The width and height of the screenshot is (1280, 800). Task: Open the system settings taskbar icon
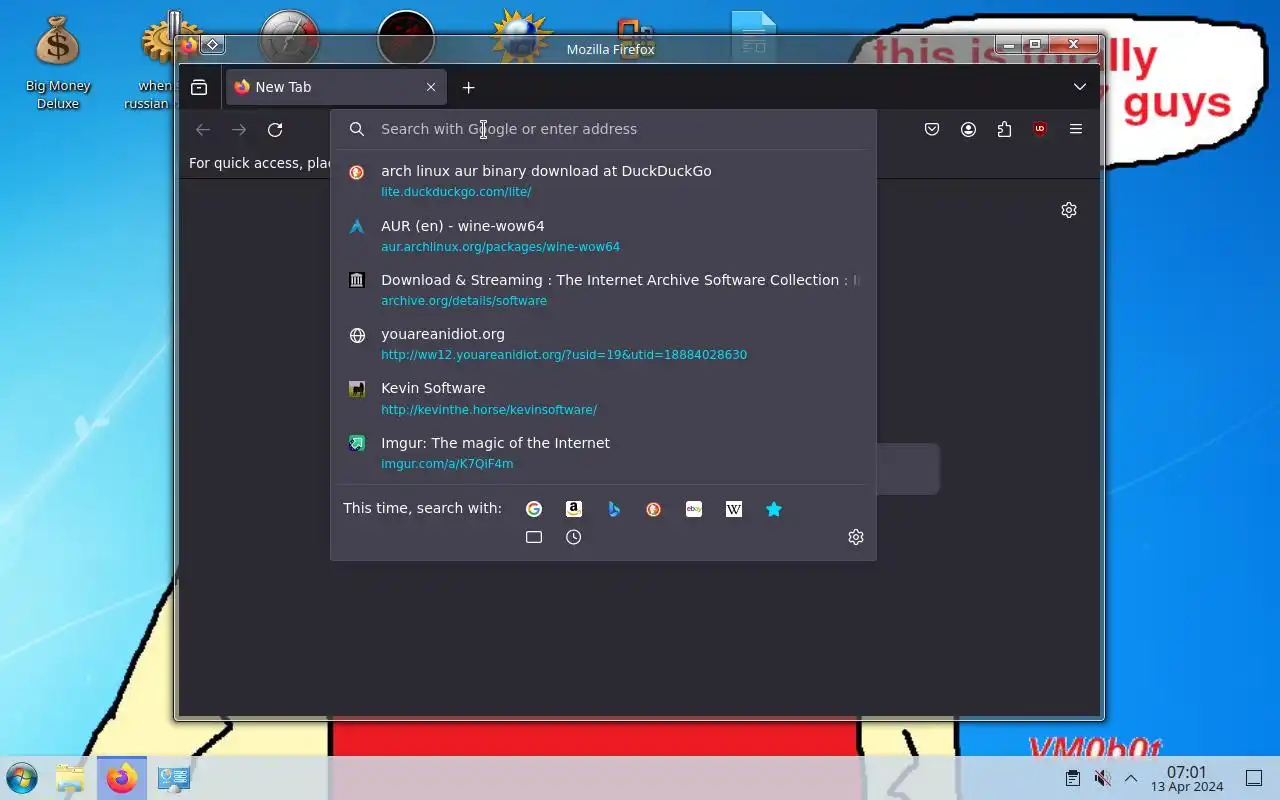(174, 778)
